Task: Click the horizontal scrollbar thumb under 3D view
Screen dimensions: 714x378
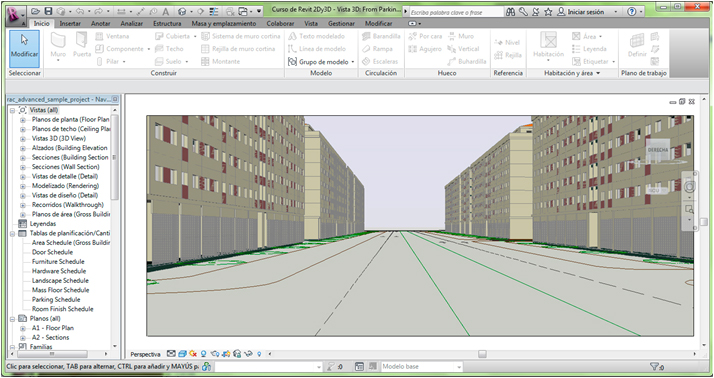Action: click(x=482, y=354)
